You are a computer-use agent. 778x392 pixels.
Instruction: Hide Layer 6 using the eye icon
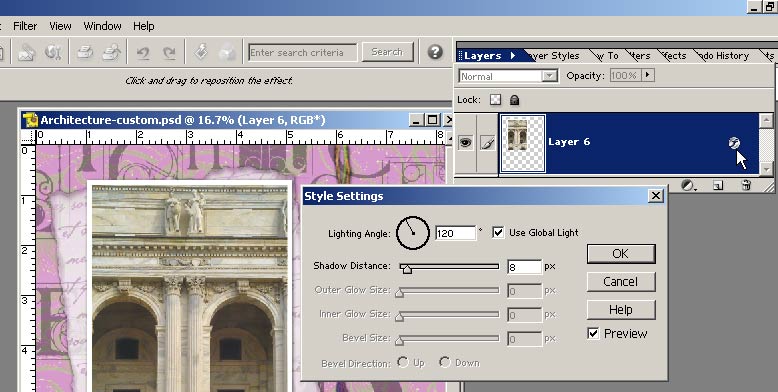pos(465,143)
